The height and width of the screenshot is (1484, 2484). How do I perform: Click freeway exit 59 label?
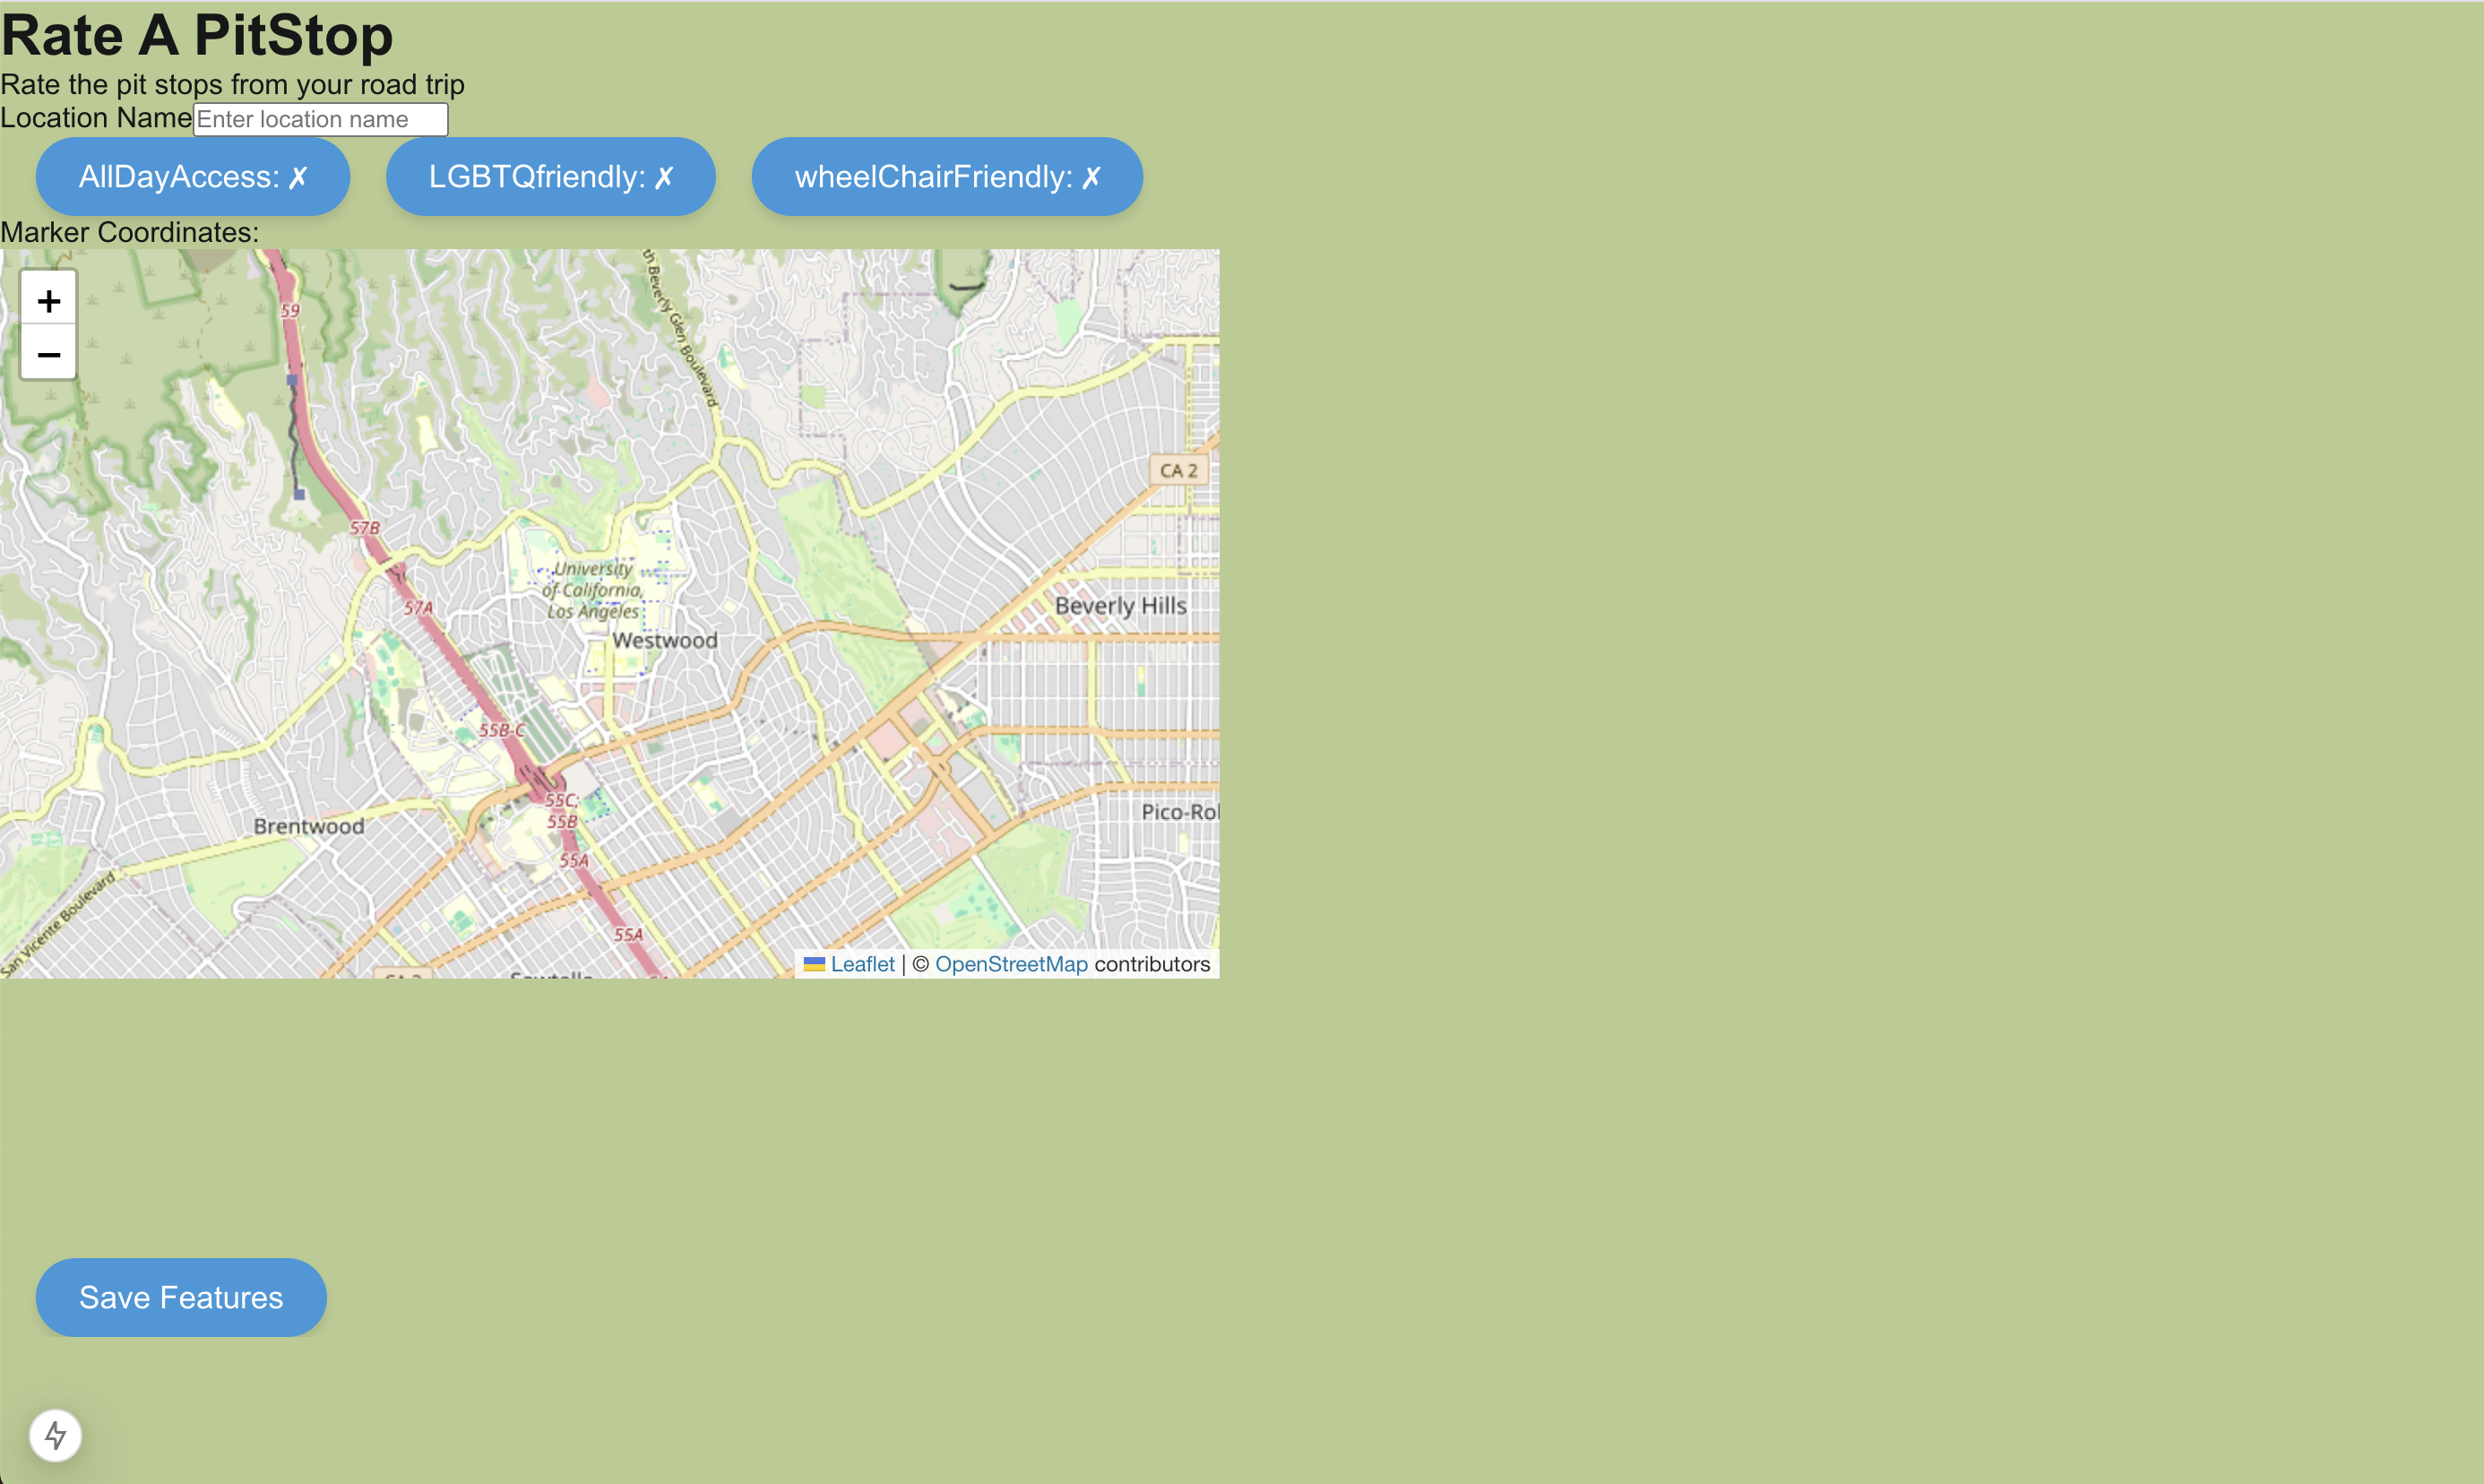pos(290,311)
